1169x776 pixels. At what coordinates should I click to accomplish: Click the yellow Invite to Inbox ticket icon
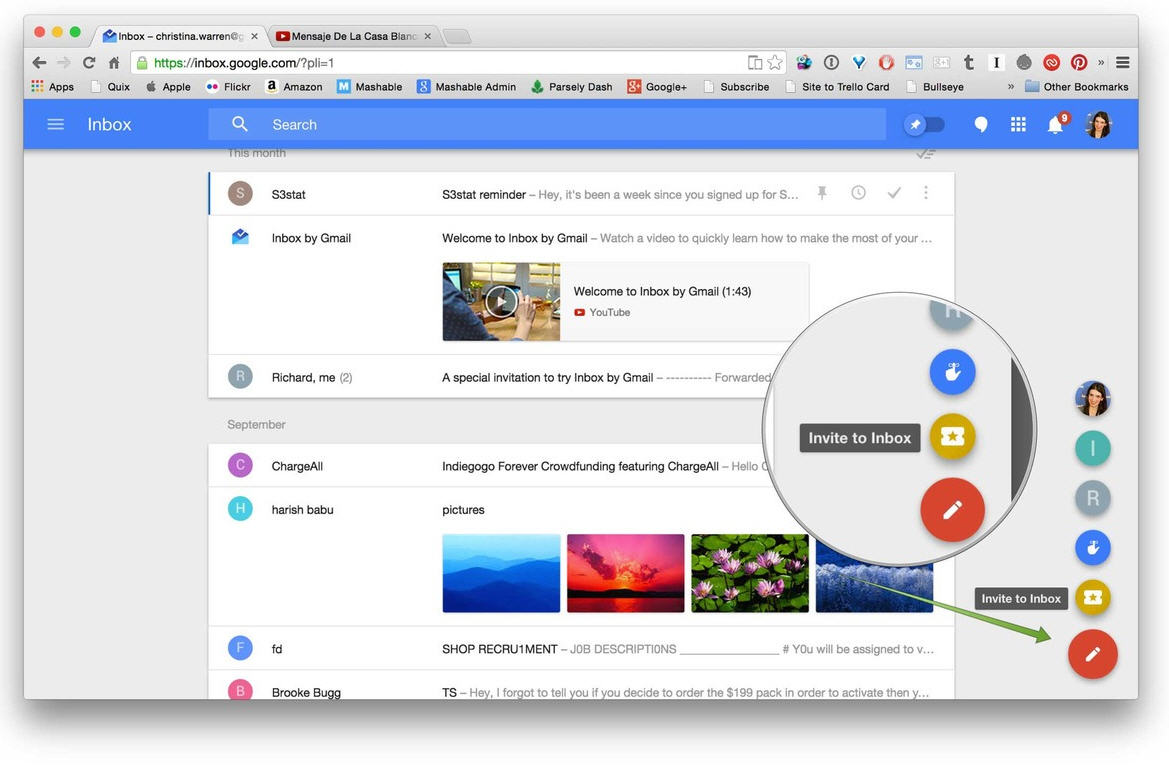(x=1093, y=598)
